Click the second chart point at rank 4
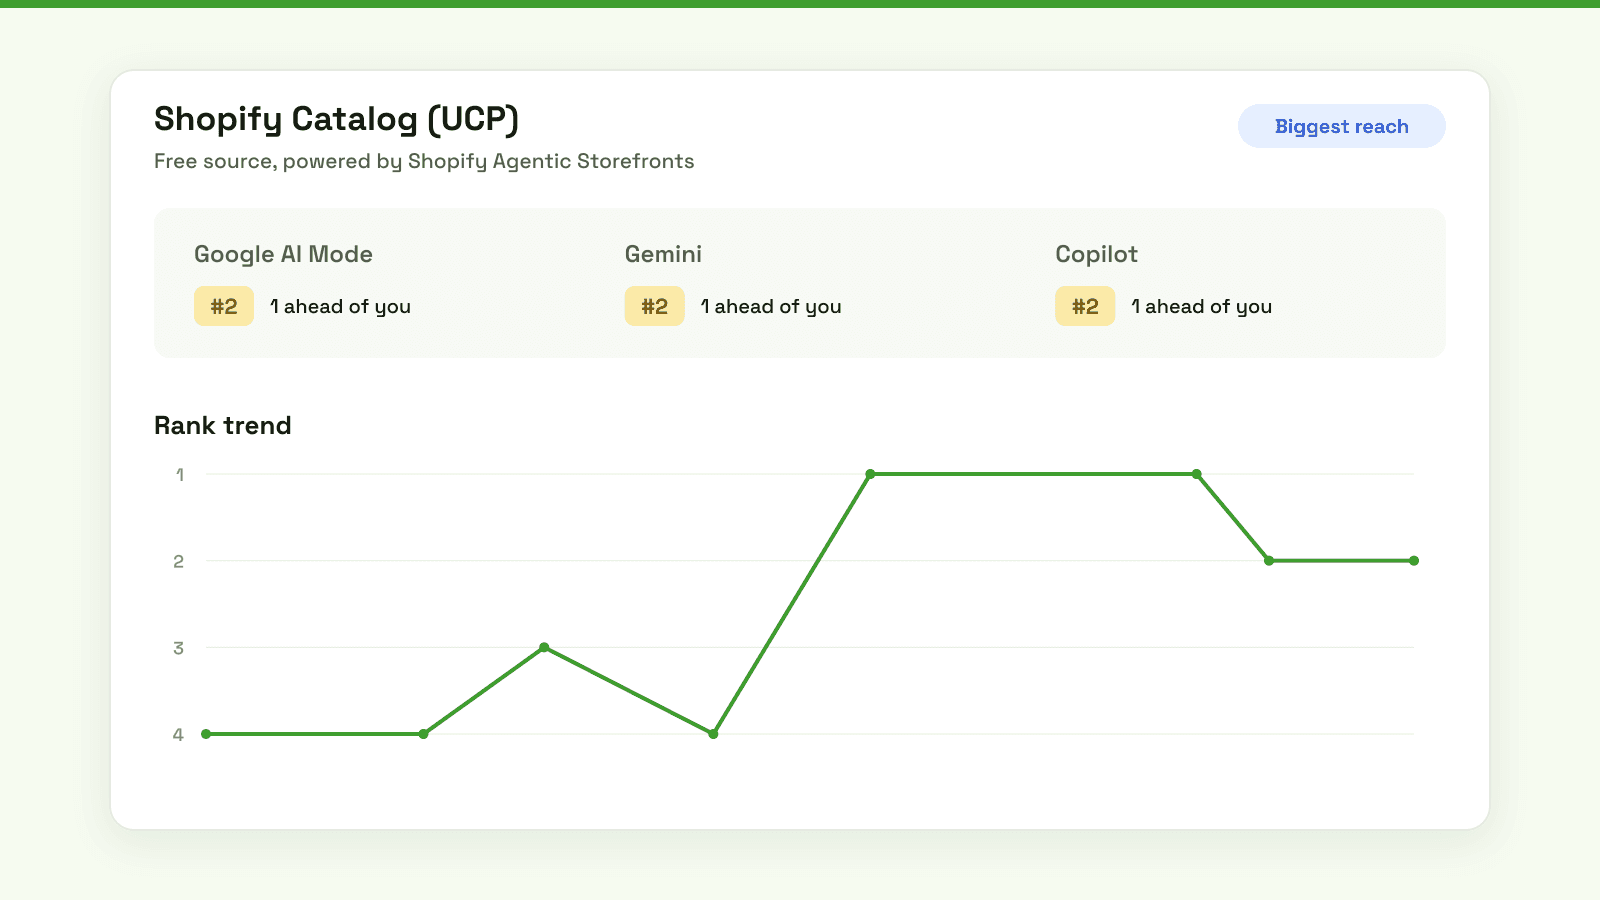 tap(424, 734)
